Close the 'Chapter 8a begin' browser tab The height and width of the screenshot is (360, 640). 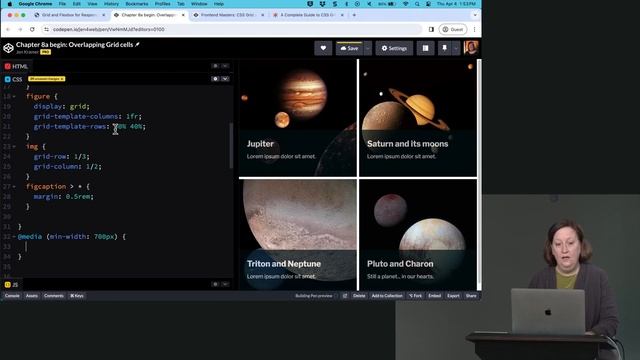(x=183, y=15)
